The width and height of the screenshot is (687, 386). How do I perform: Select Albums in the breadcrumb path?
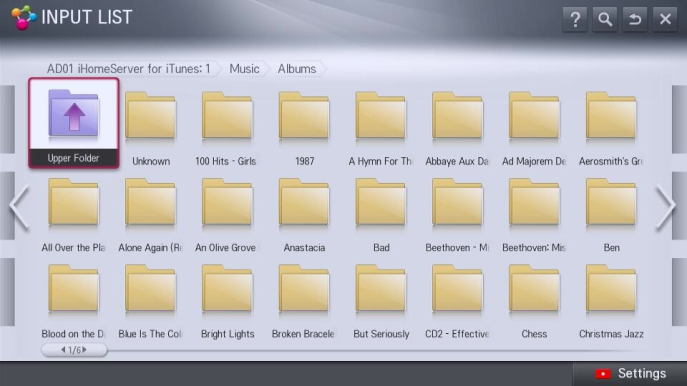point(297,69)
